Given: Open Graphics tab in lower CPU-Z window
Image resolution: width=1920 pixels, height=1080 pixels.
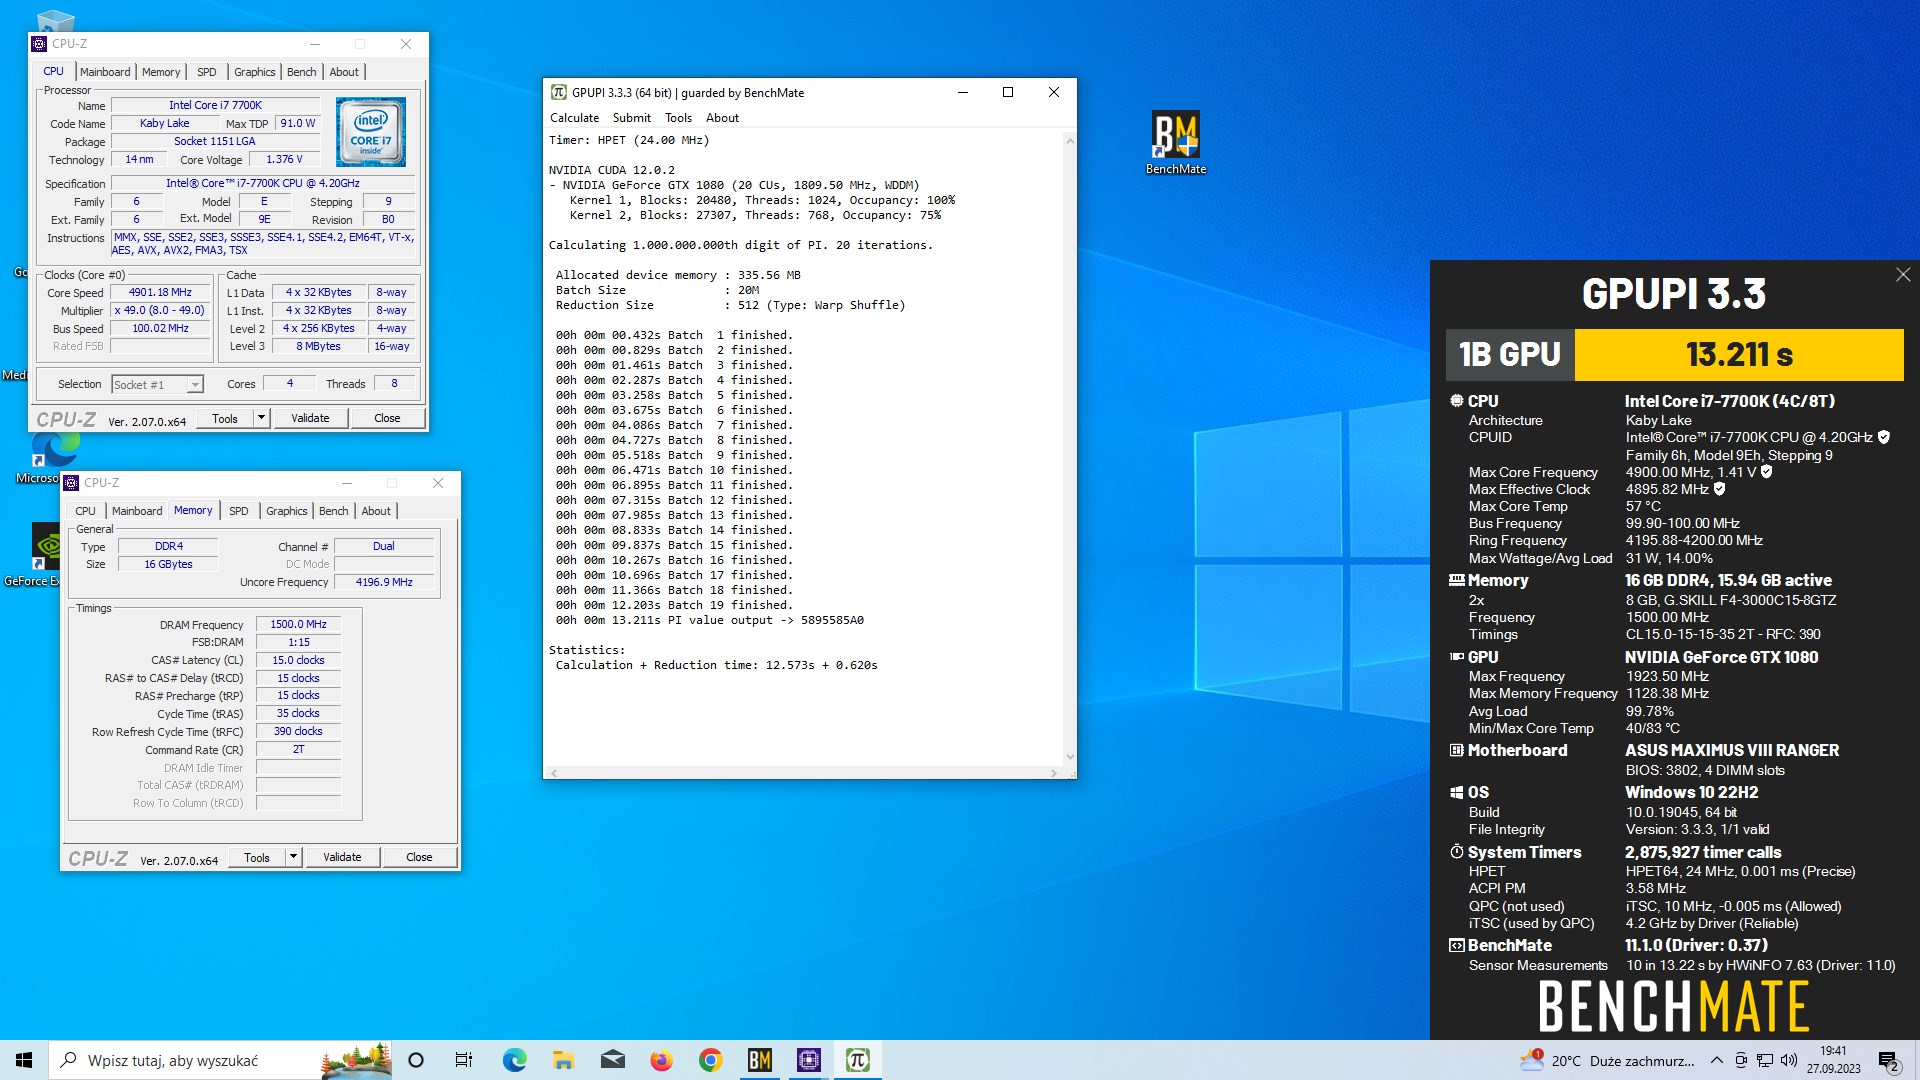Looking at the screenshot, I should 287,511.
